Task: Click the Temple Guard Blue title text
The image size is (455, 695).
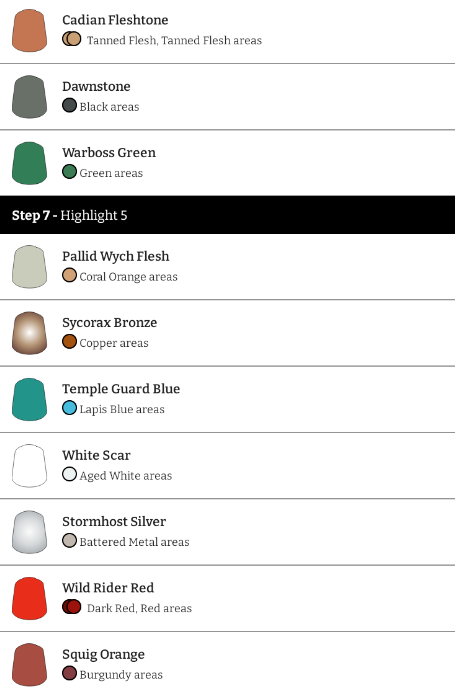Action: (x=121, y=389)
